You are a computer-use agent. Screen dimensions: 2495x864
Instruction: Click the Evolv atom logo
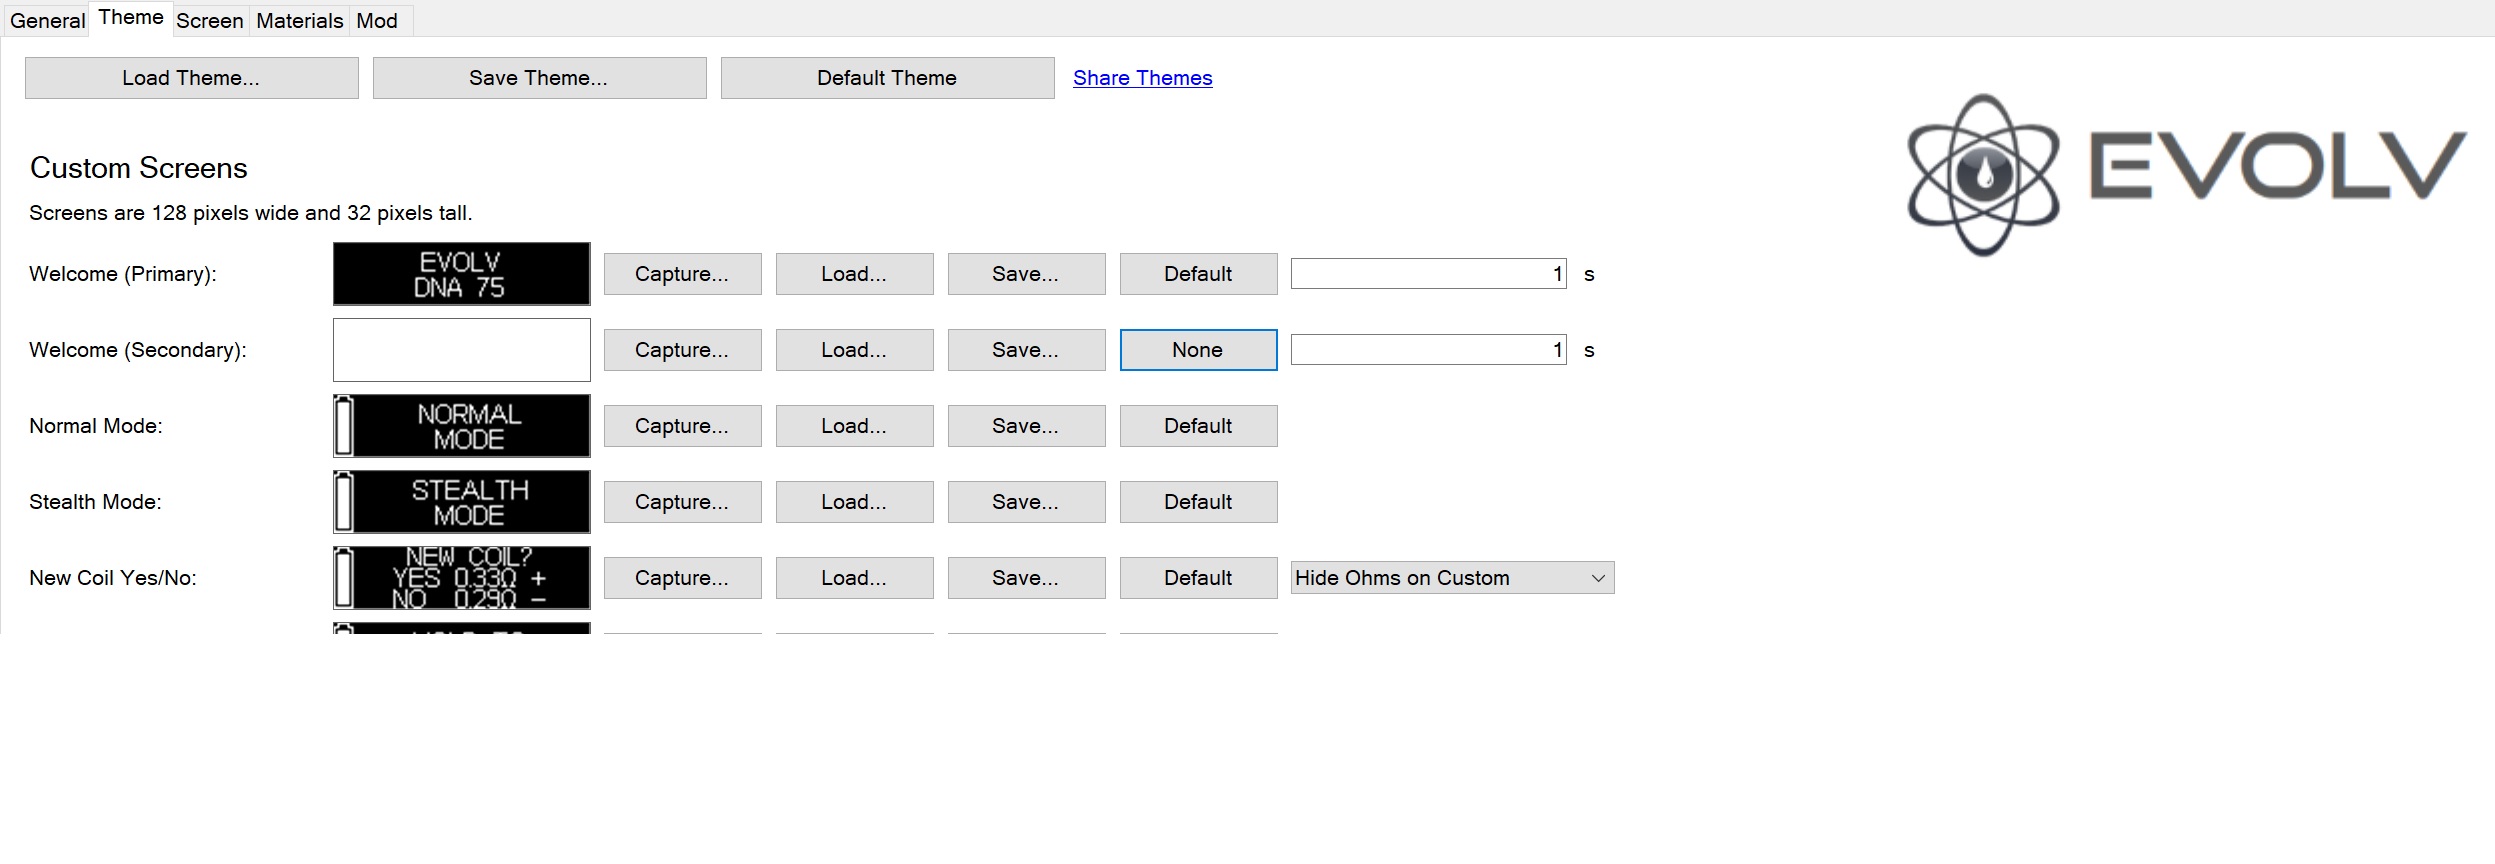point(1983,174)
